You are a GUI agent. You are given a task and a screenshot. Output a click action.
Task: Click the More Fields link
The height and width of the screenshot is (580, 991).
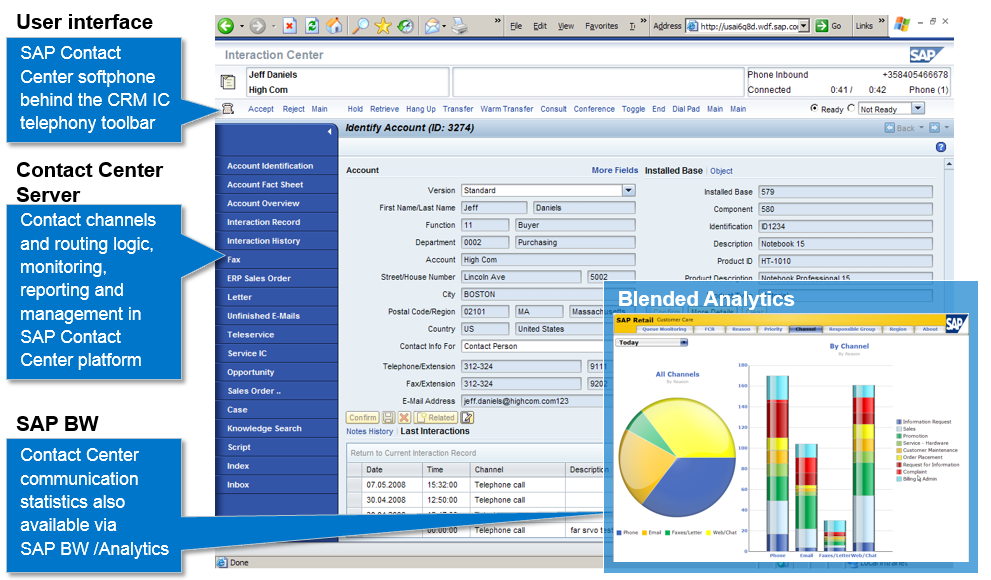(615, 170)
